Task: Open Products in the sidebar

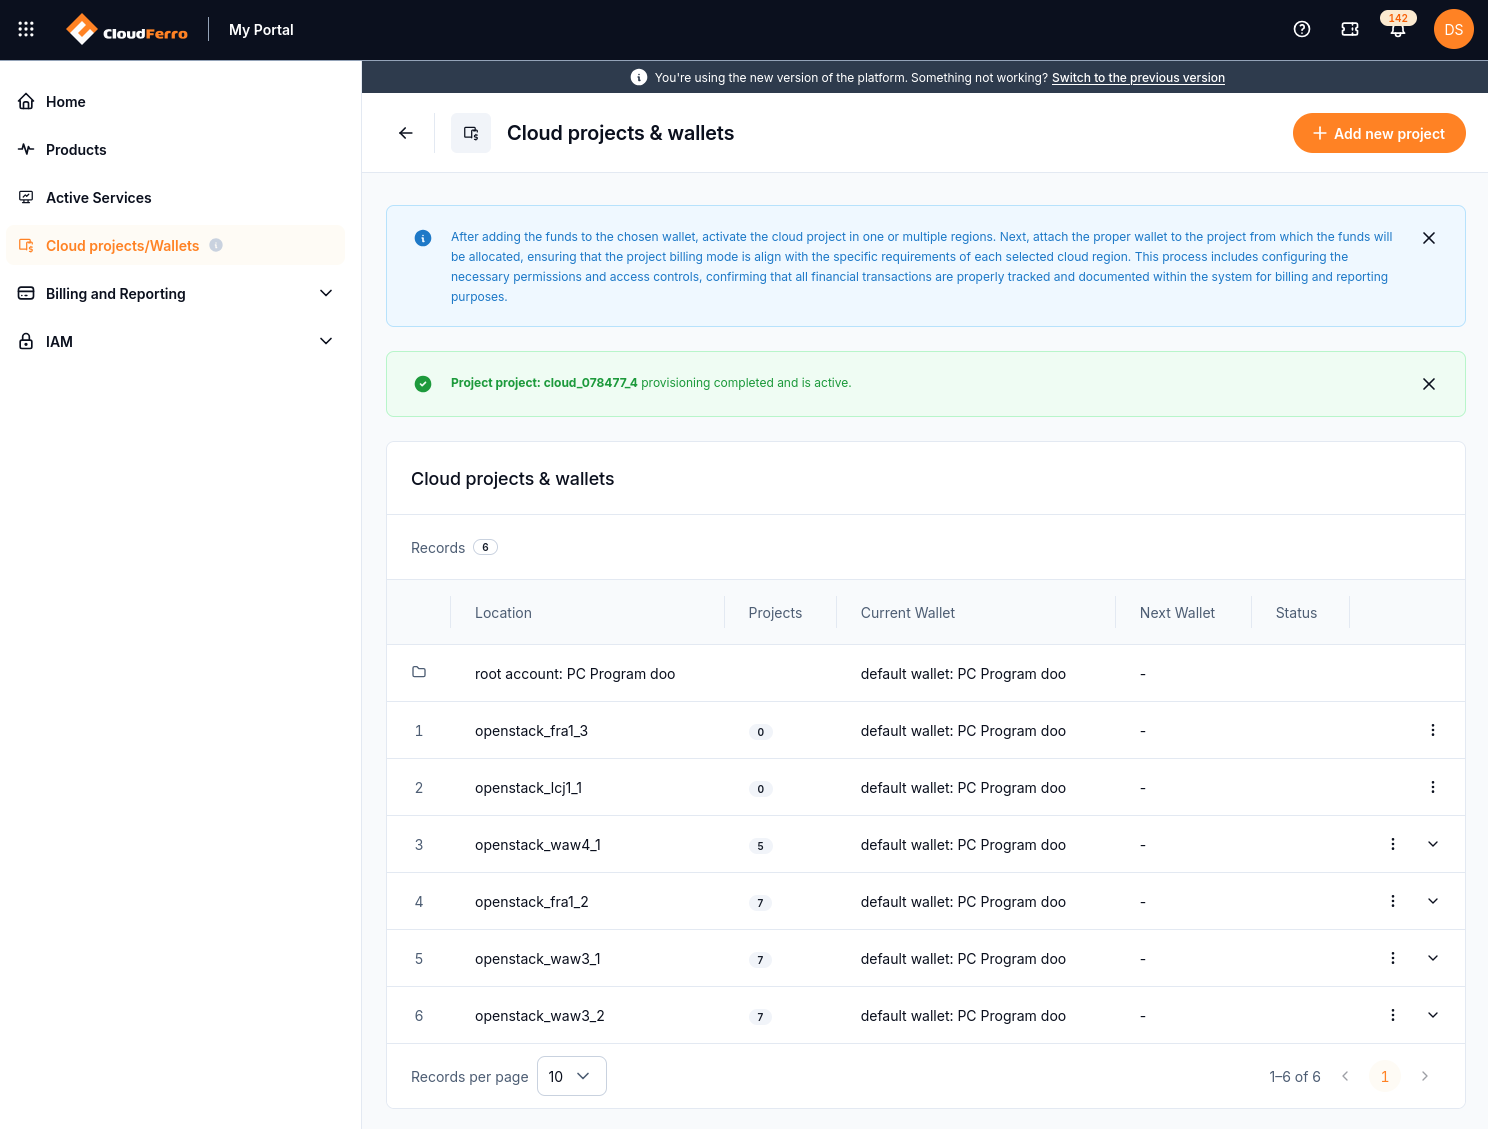Action: [x=176, y=149]
